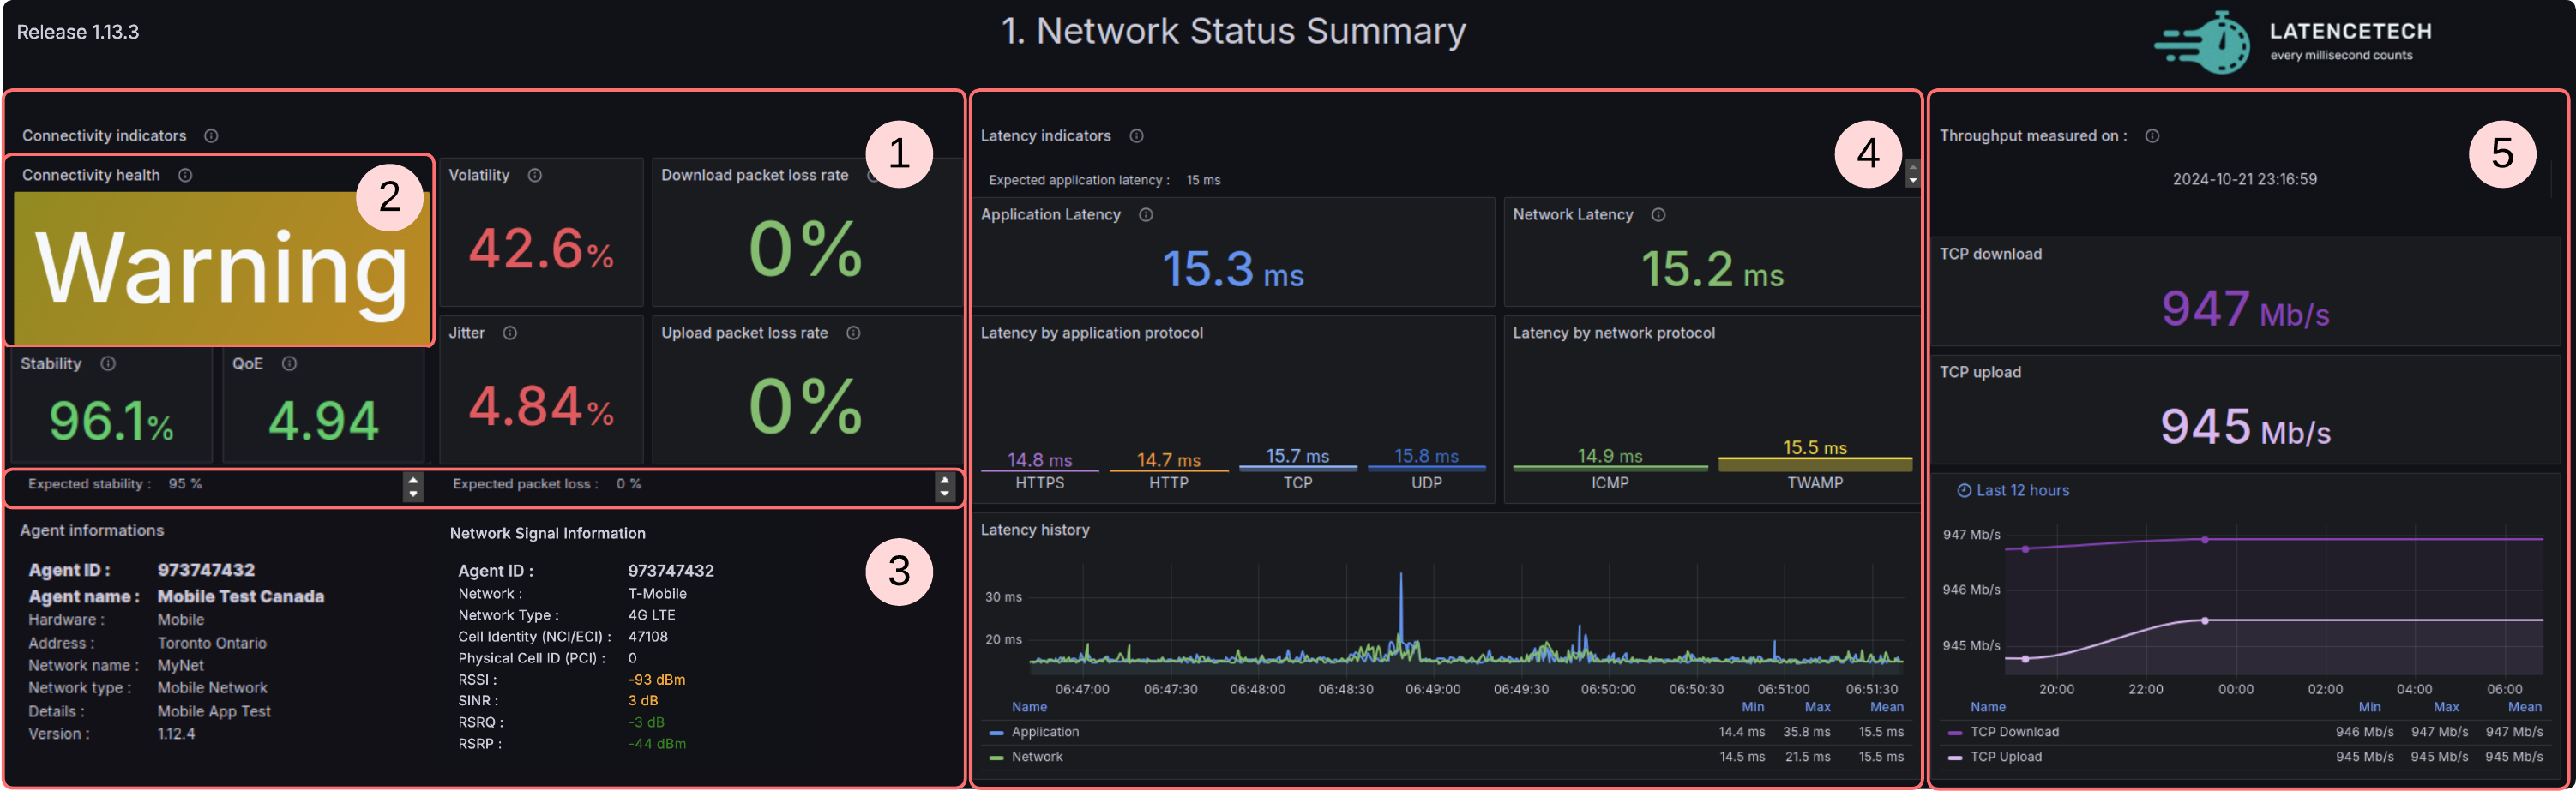Increase Expected packet loss with the up arrow
2576x791 pixels.
click(x=944, y=480)
